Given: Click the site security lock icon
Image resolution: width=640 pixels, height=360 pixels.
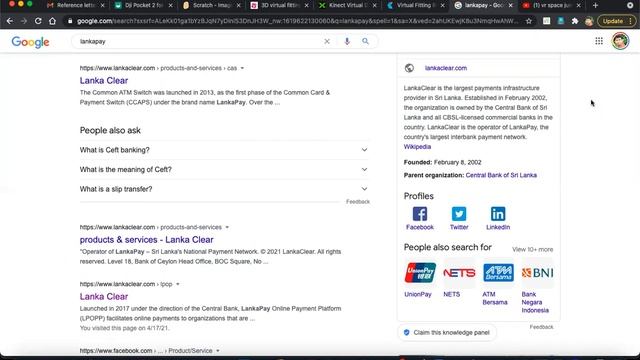Looking at the screenshot, I should [70, 21].
